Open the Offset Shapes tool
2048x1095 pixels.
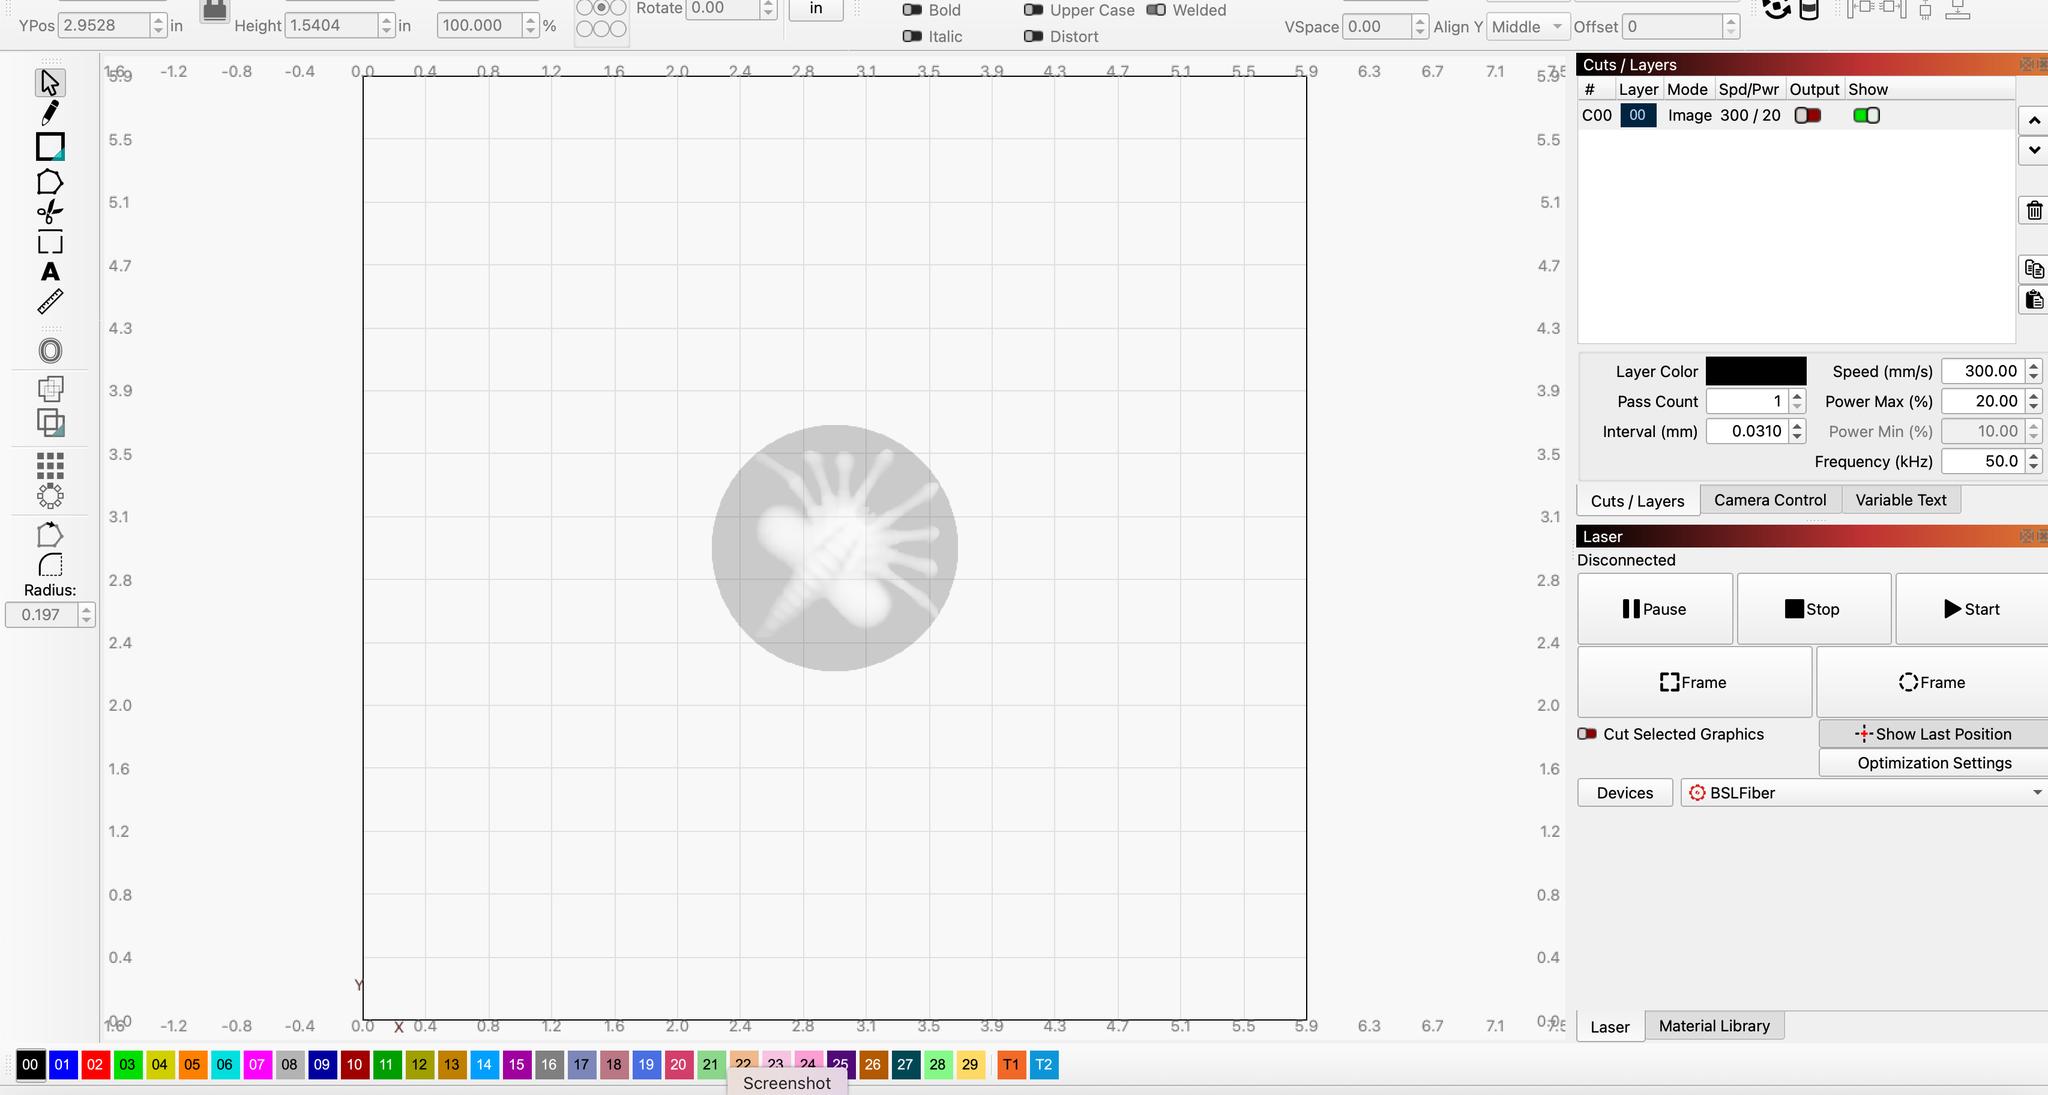pos(50,351)
